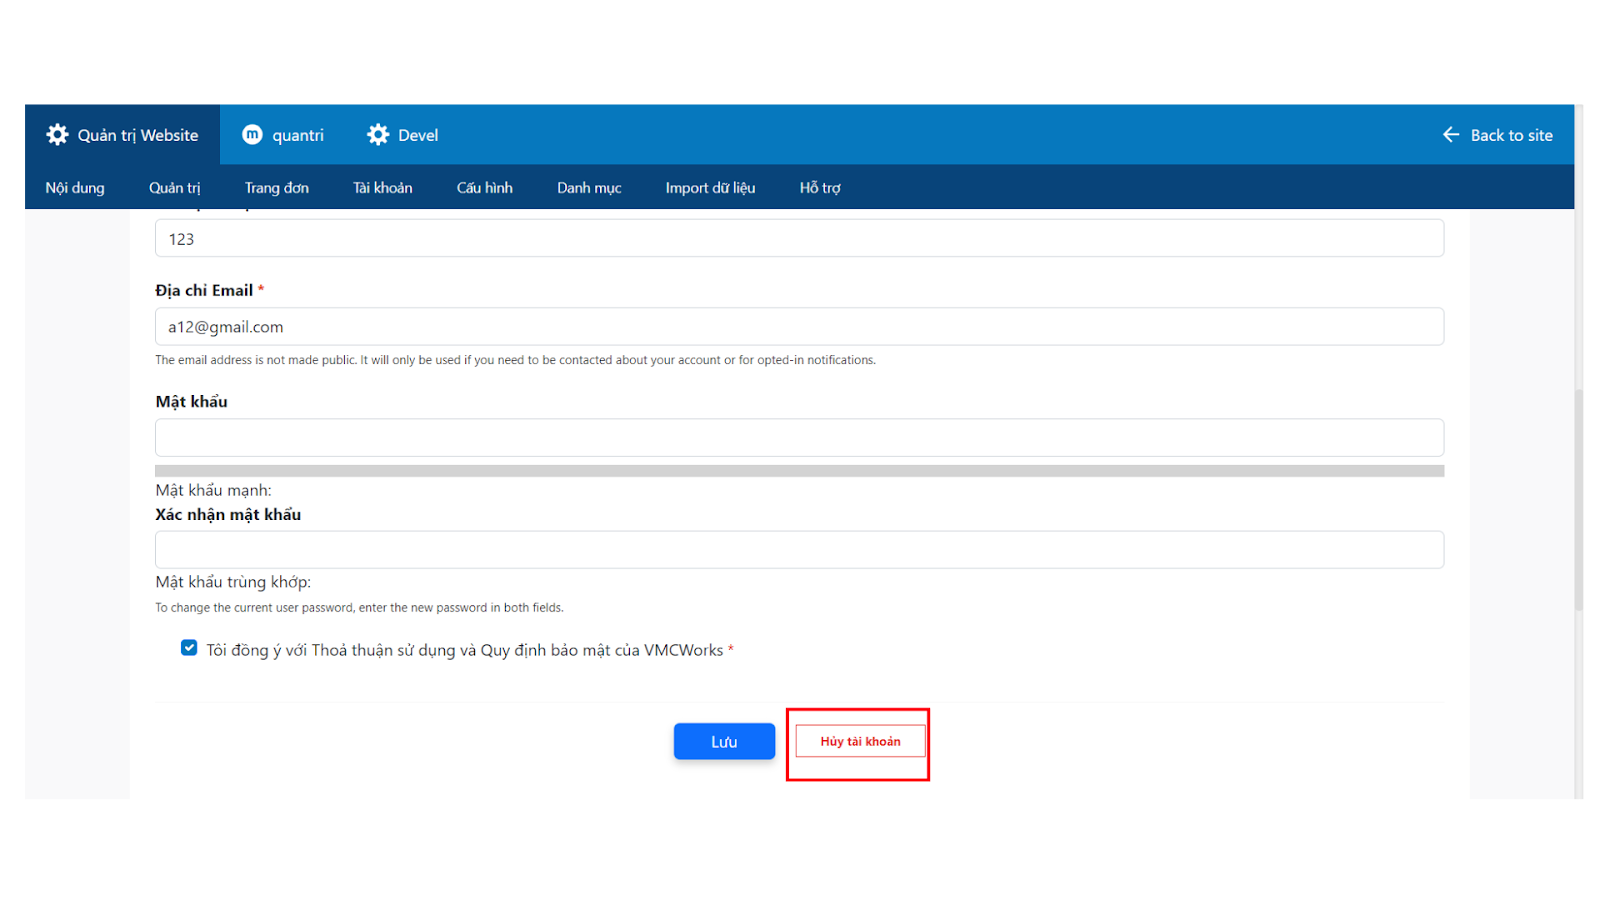Image resolution: width=1600 pixels, height=900 pixels.
Task: Open the Nội dung menu
Action: (75, 188)
